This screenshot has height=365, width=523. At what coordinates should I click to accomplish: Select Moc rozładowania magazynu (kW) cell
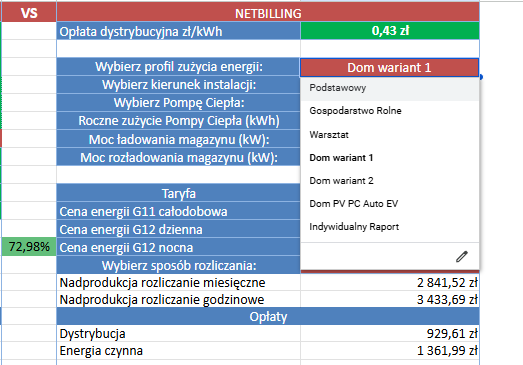tap(178, 157)
